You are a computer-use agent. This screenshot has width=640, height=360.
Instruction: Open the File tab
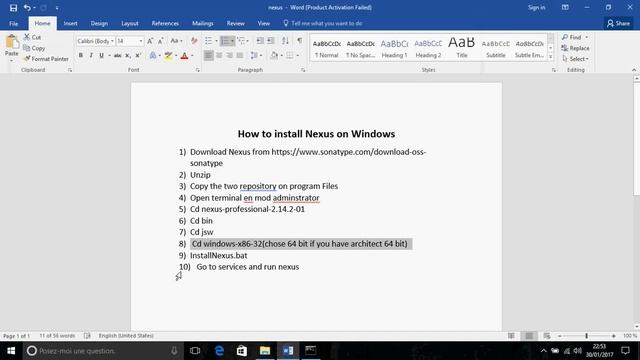[x=13, y=24]
